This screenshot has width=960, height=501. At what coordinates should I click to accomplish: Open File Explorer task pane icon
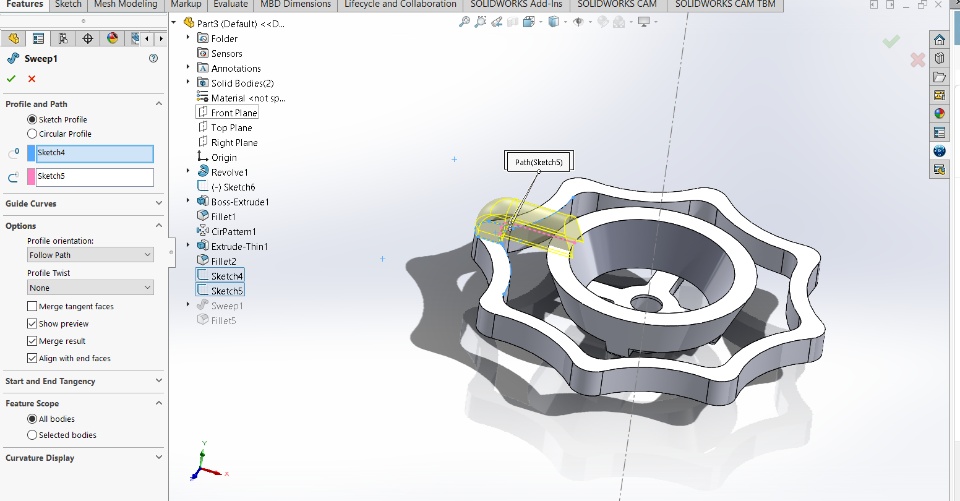pos(939,77)
